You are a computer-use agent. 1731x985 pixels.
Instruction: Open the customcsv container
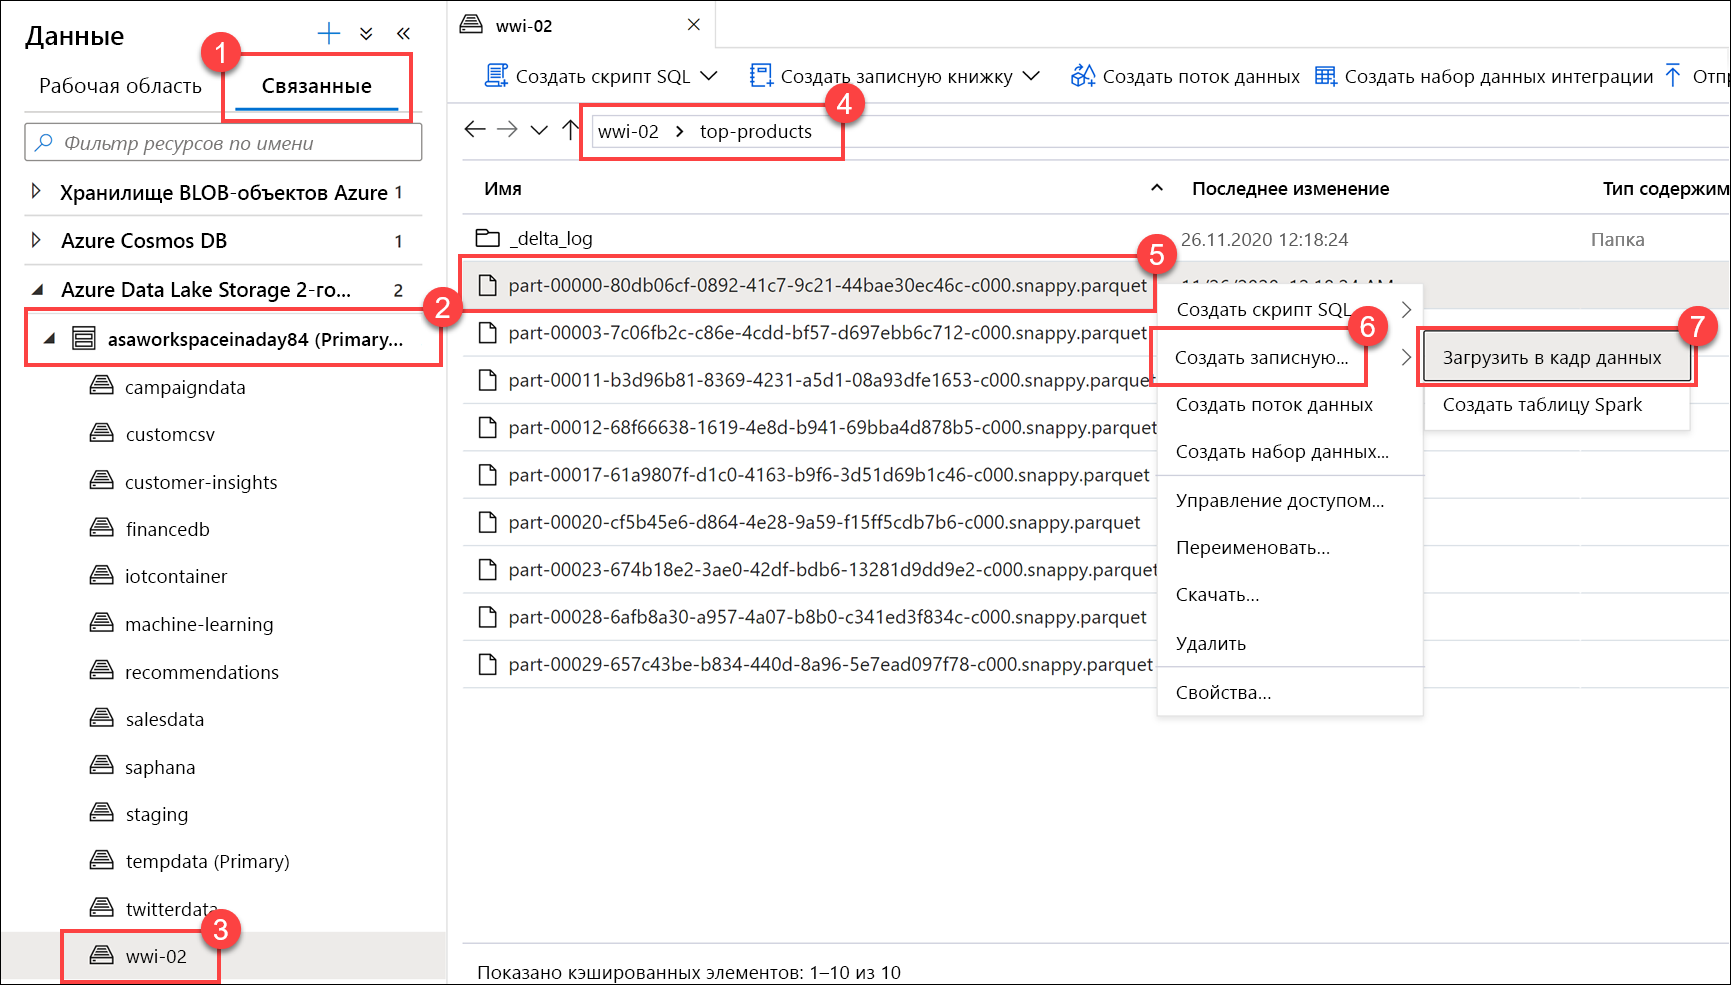point(170,434)
